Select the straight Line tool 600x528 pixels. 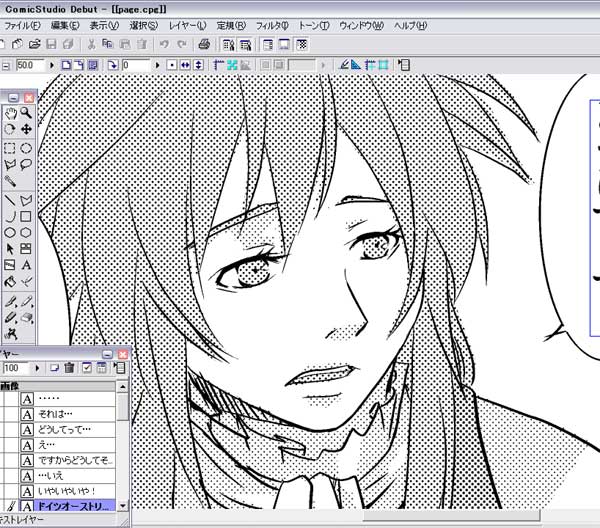(x=10, y=200)
